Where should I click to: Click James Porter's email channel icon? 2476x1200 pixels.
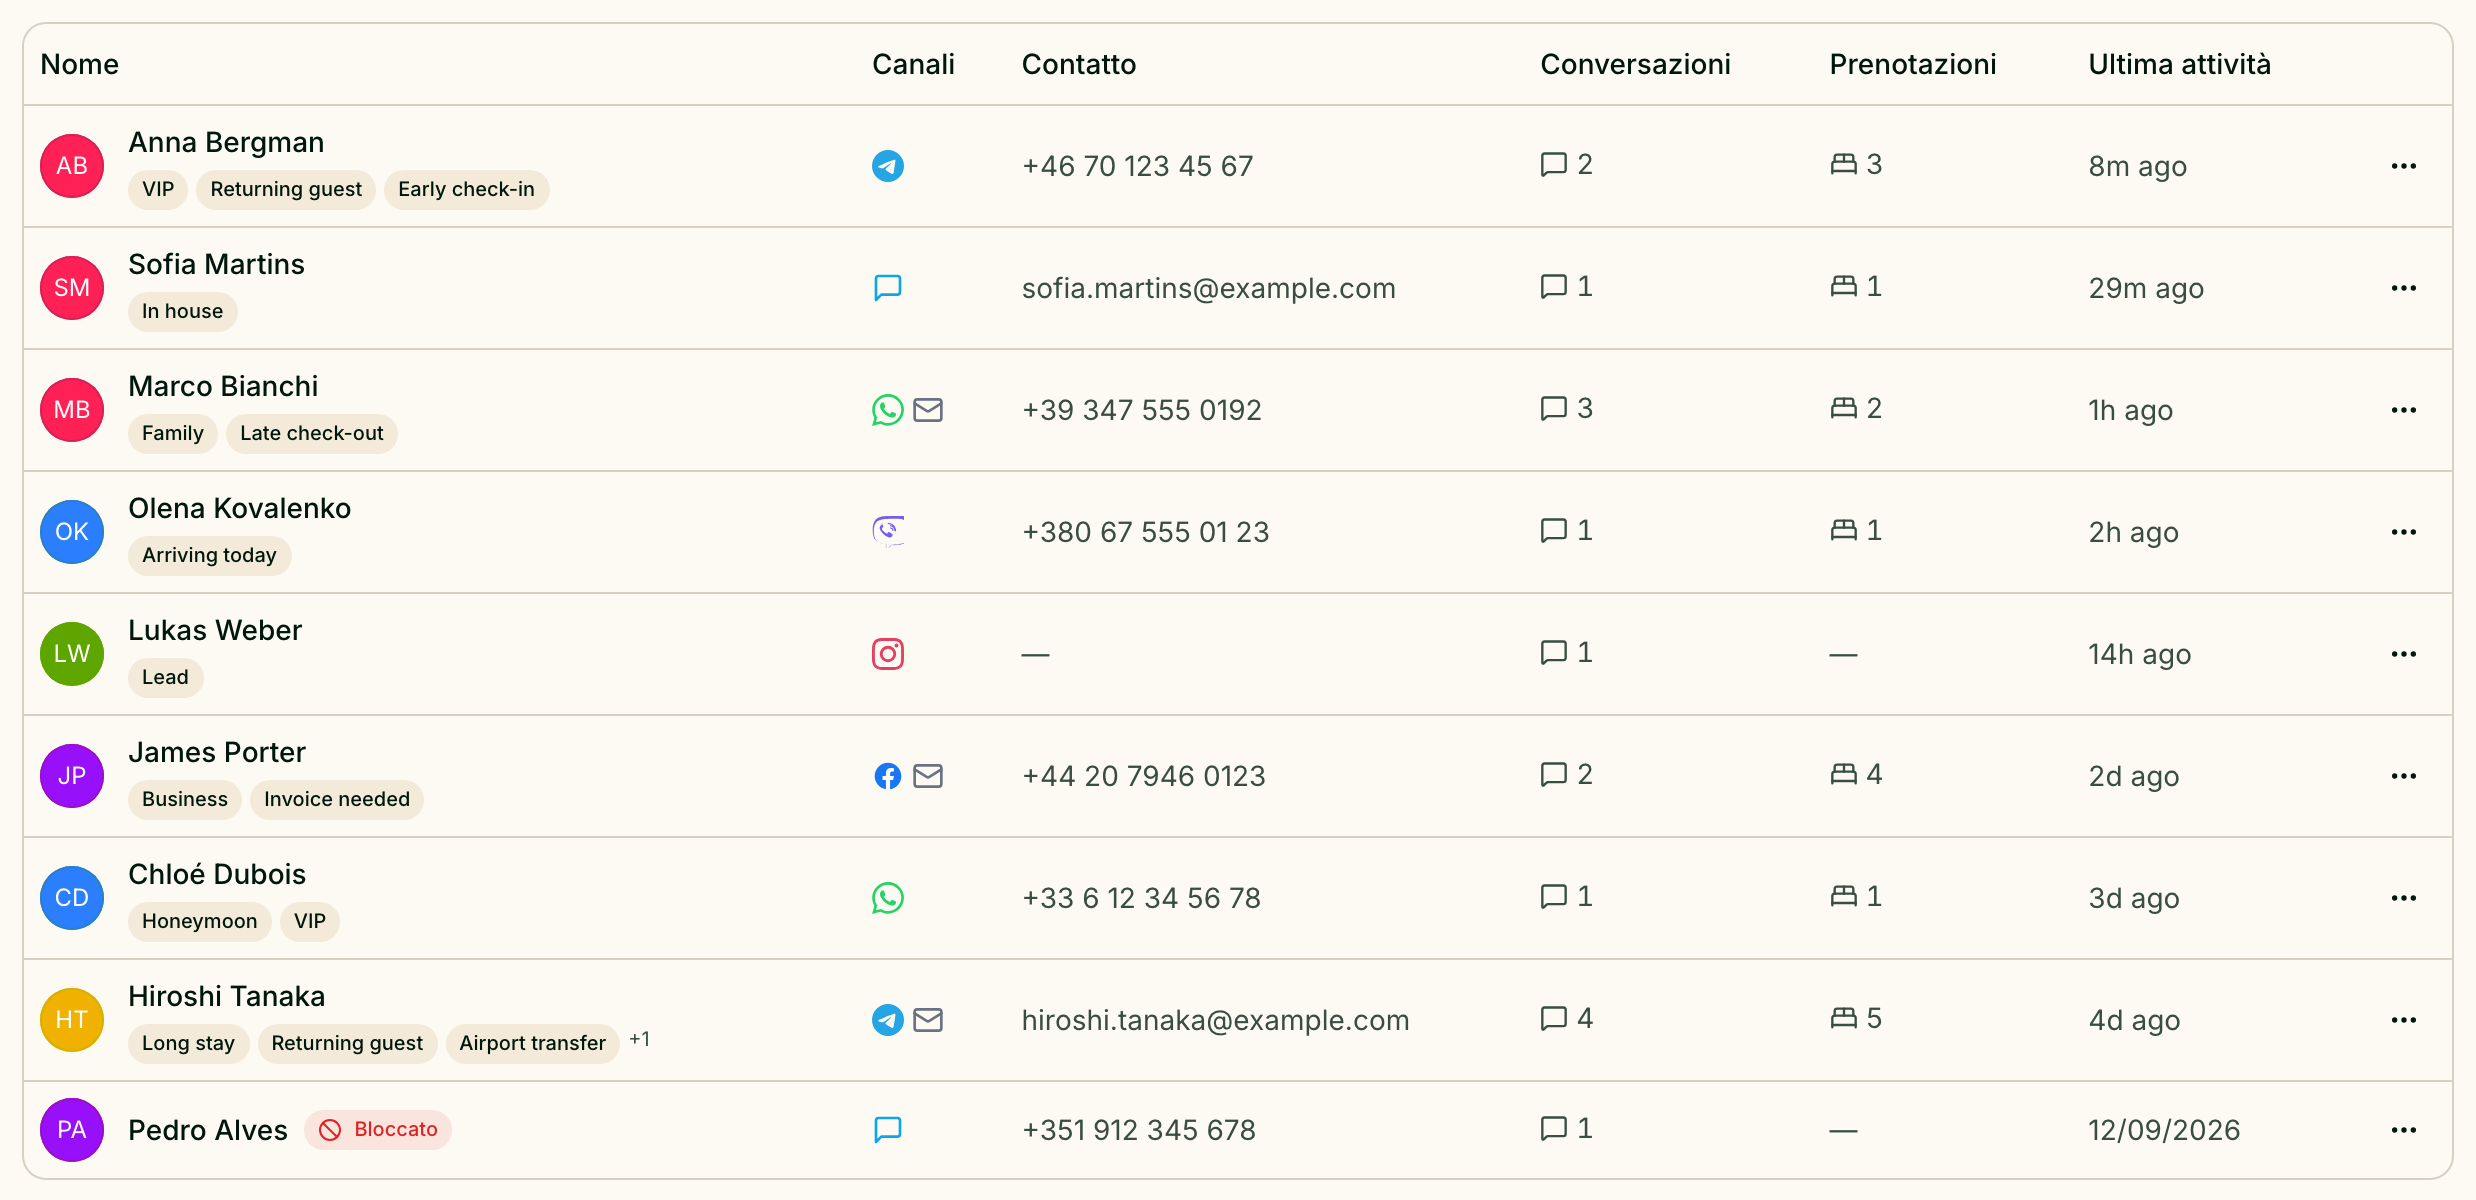coord(928,776)
